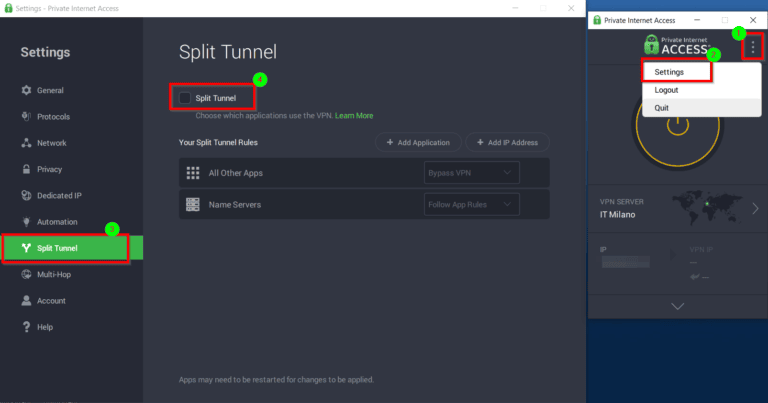Screen dimensions: 768x403
Task: Open the Account tab
Action: point(72,301)
